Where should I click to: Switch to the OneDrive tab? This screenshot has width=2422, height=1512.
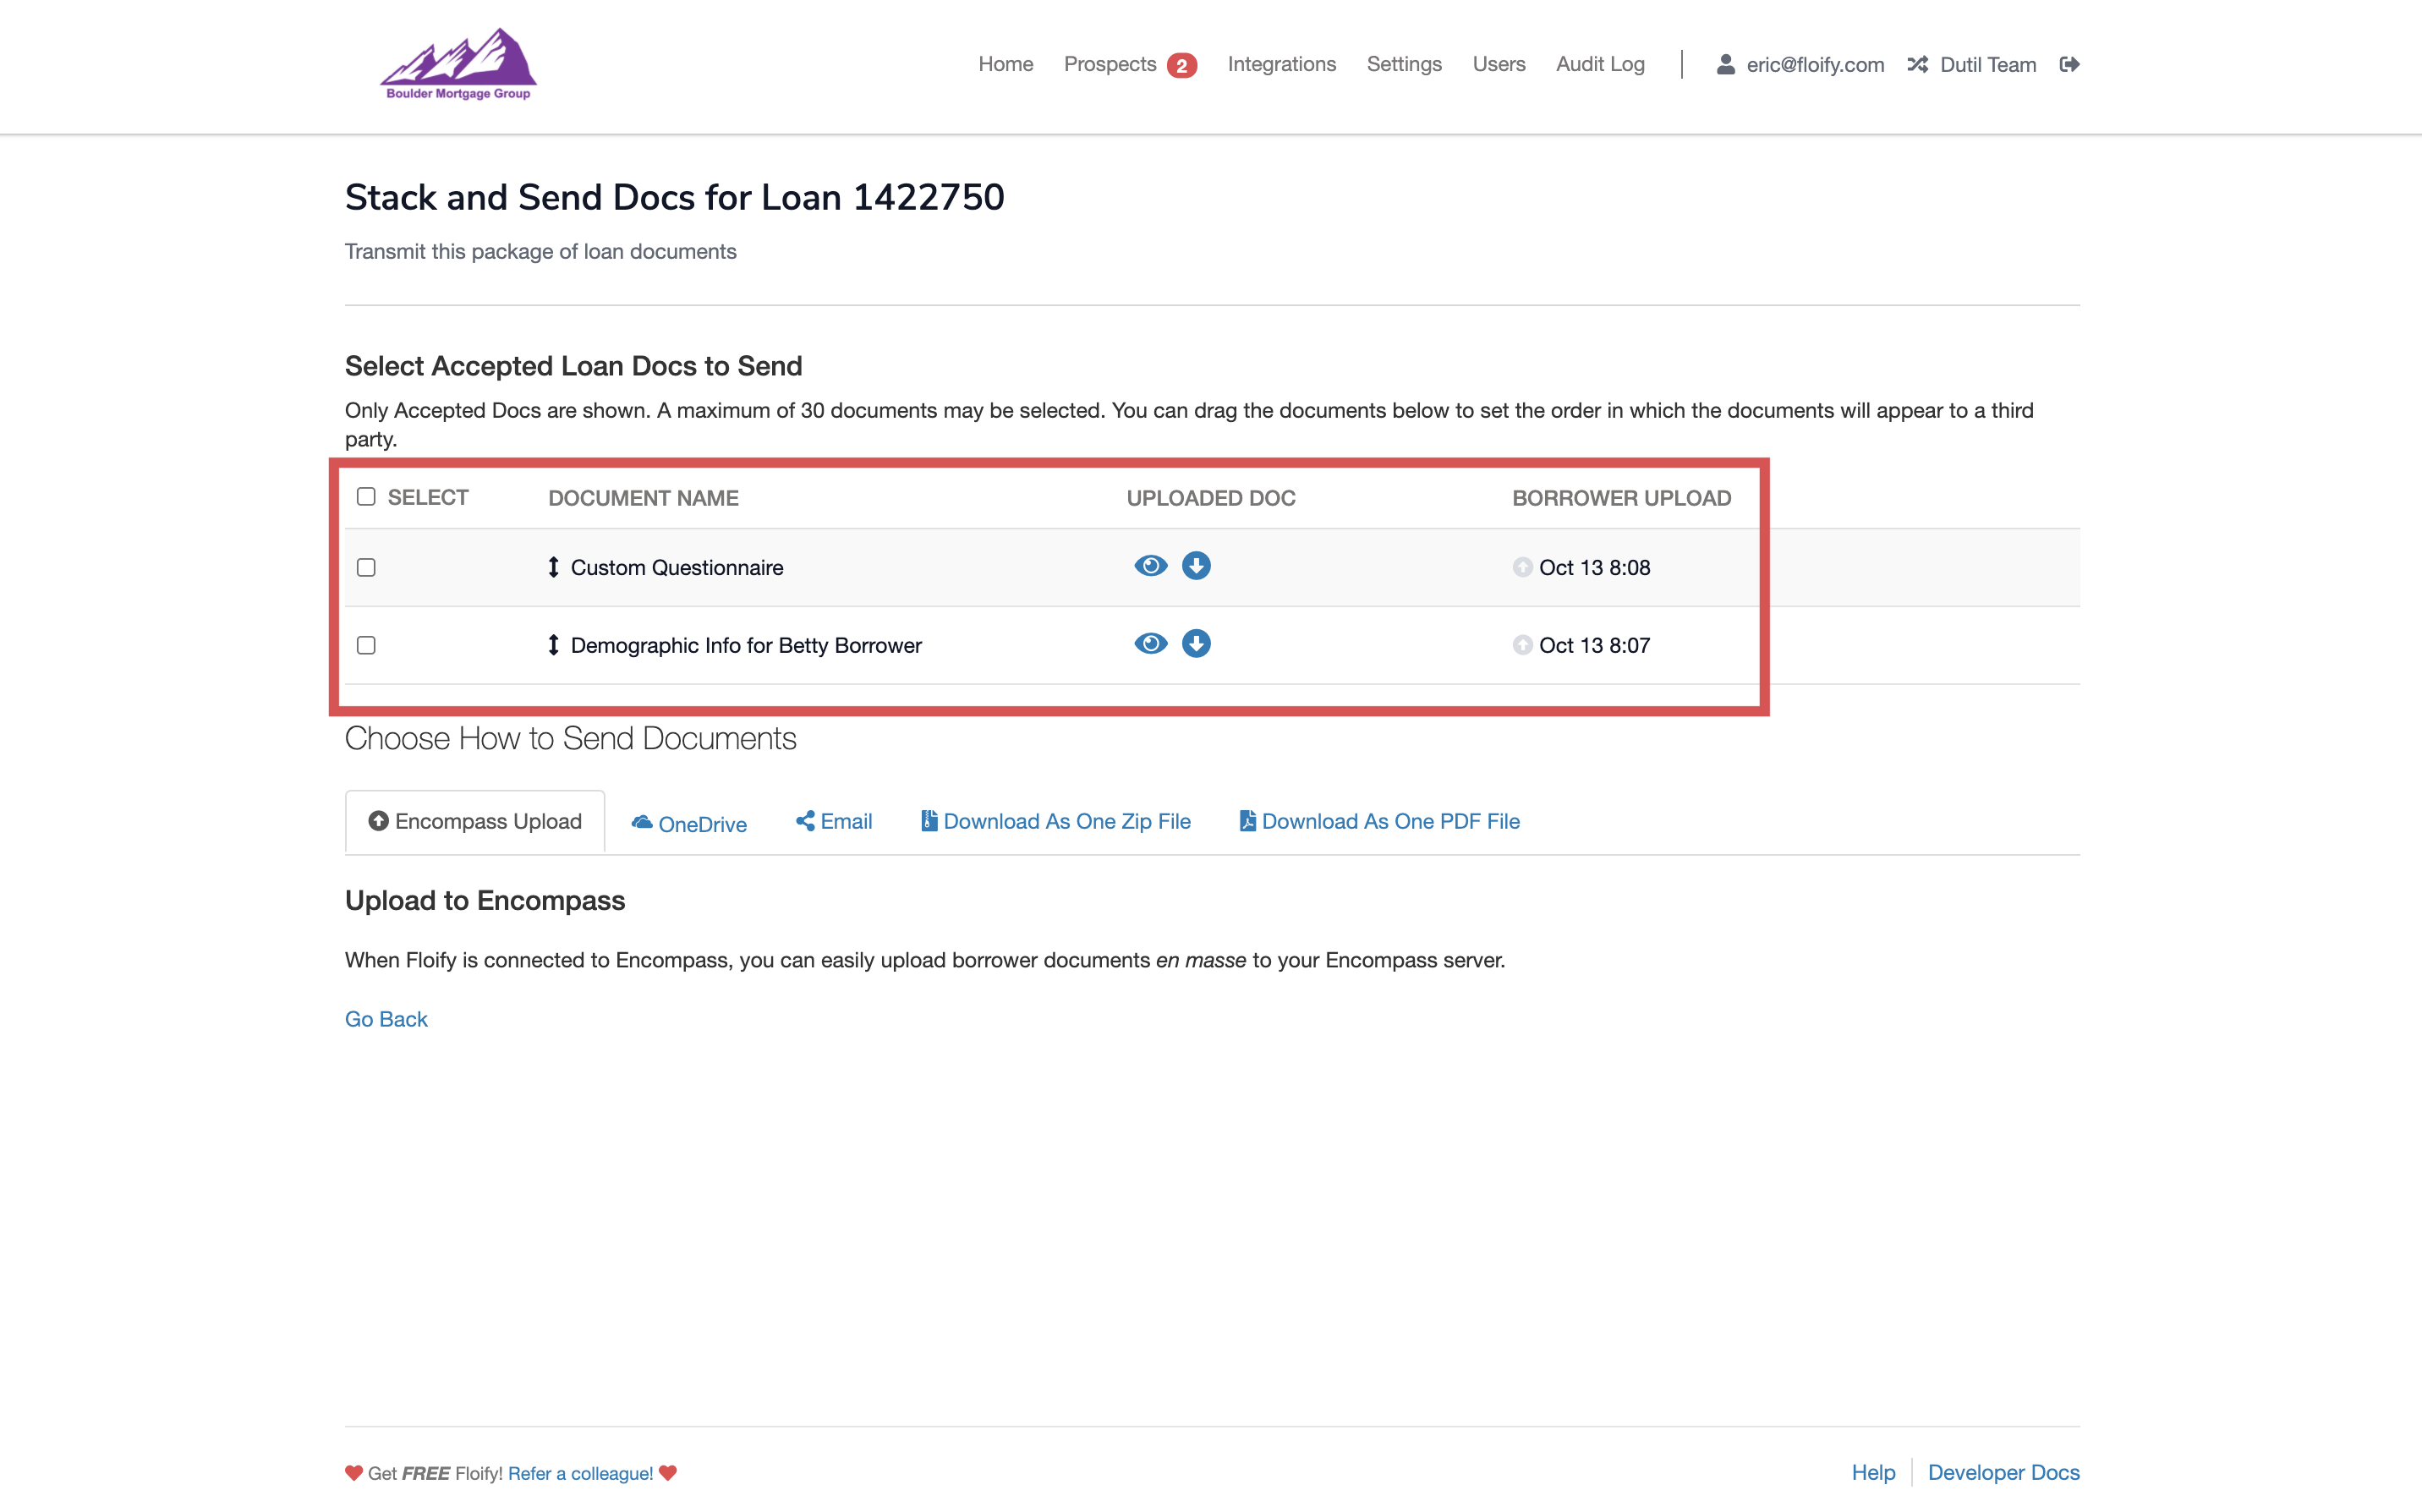click(689, 823)
